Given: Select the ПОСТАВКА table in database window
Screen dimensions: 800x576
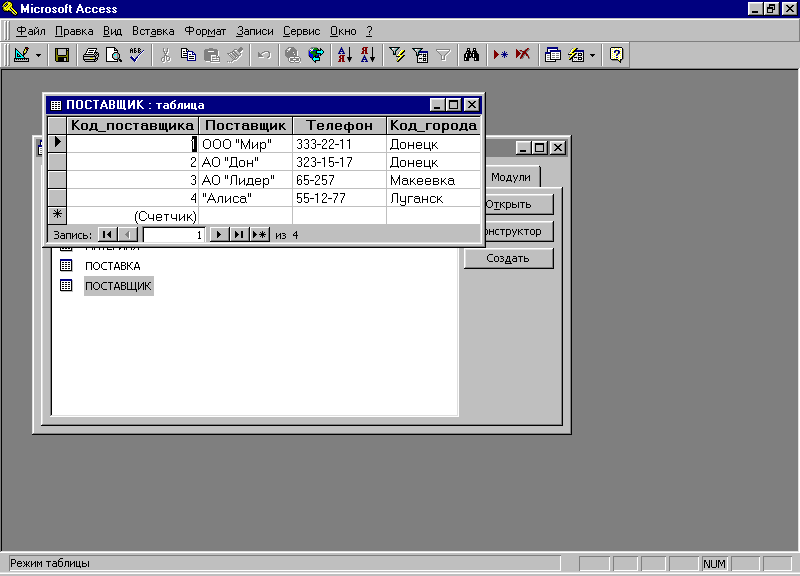Looking at the screenshot, I should click(112, 266).
